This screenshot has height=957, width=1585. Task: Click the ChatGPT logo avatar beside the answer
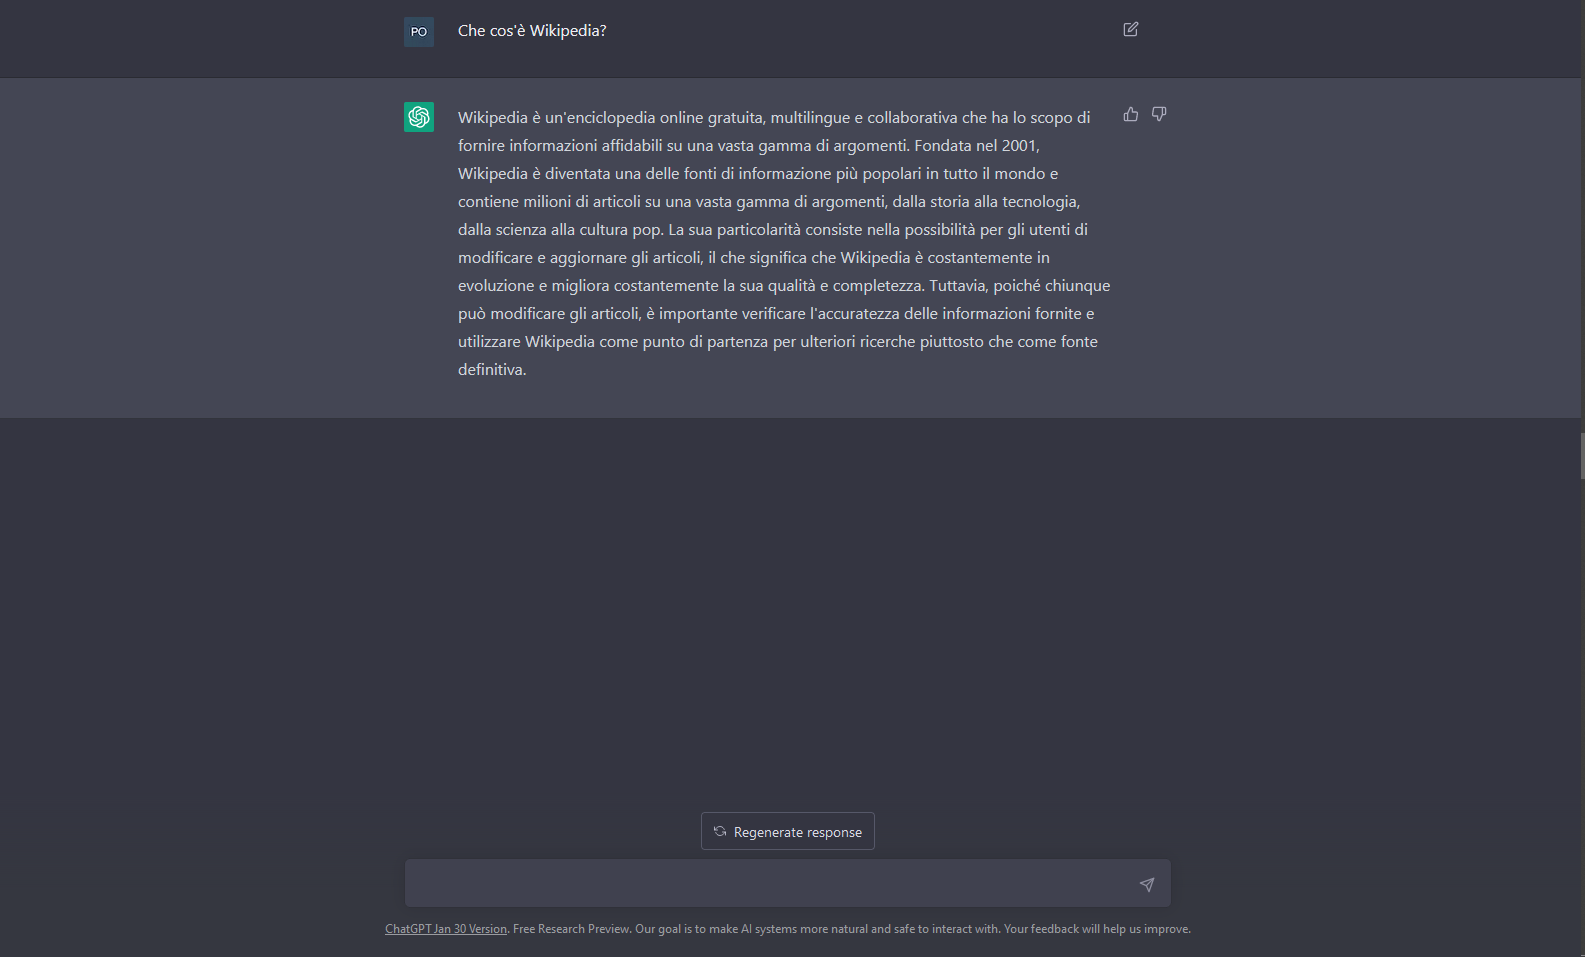tap(418, 117)
